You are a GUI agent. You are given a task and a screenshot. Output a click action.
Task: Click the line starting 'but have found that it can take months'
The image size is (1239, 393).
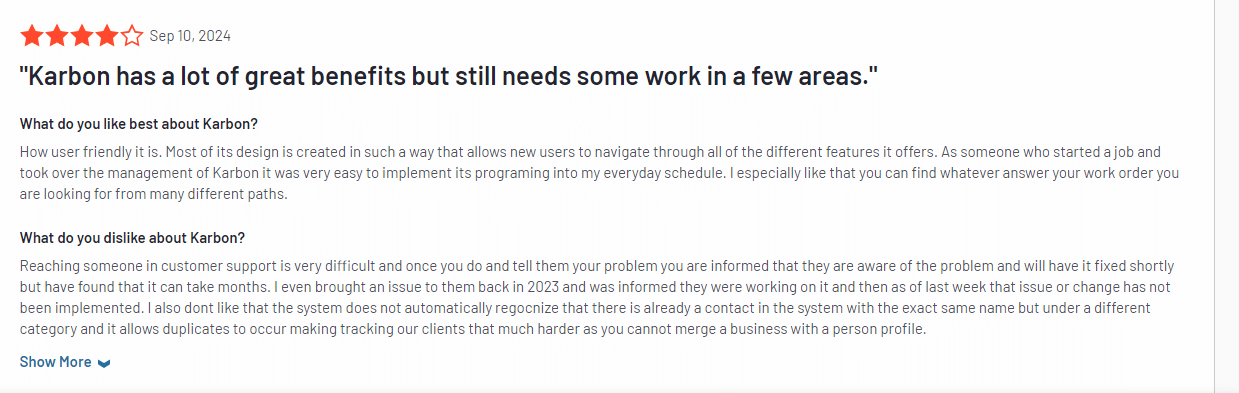(x=595, y=287)
